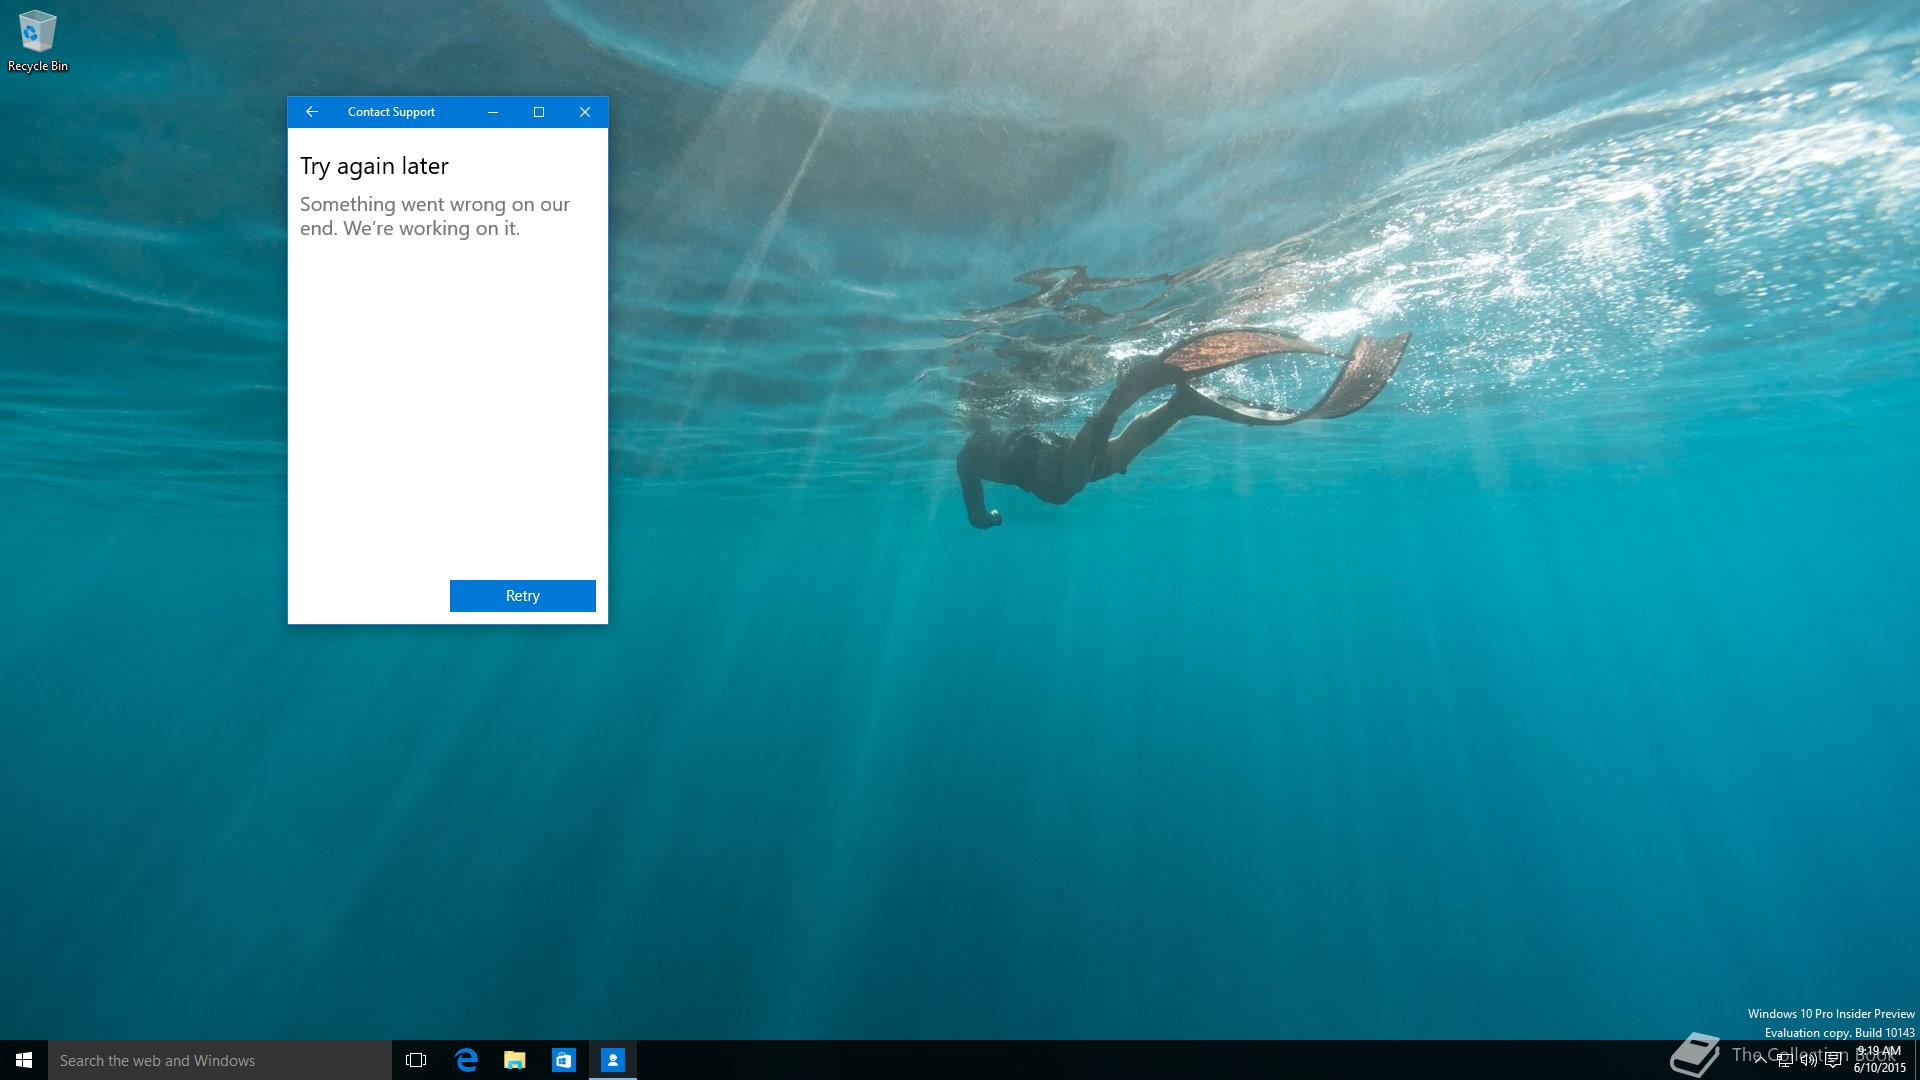Minimize the Contact Support window

pyautogui.click(x=493, y=112)
